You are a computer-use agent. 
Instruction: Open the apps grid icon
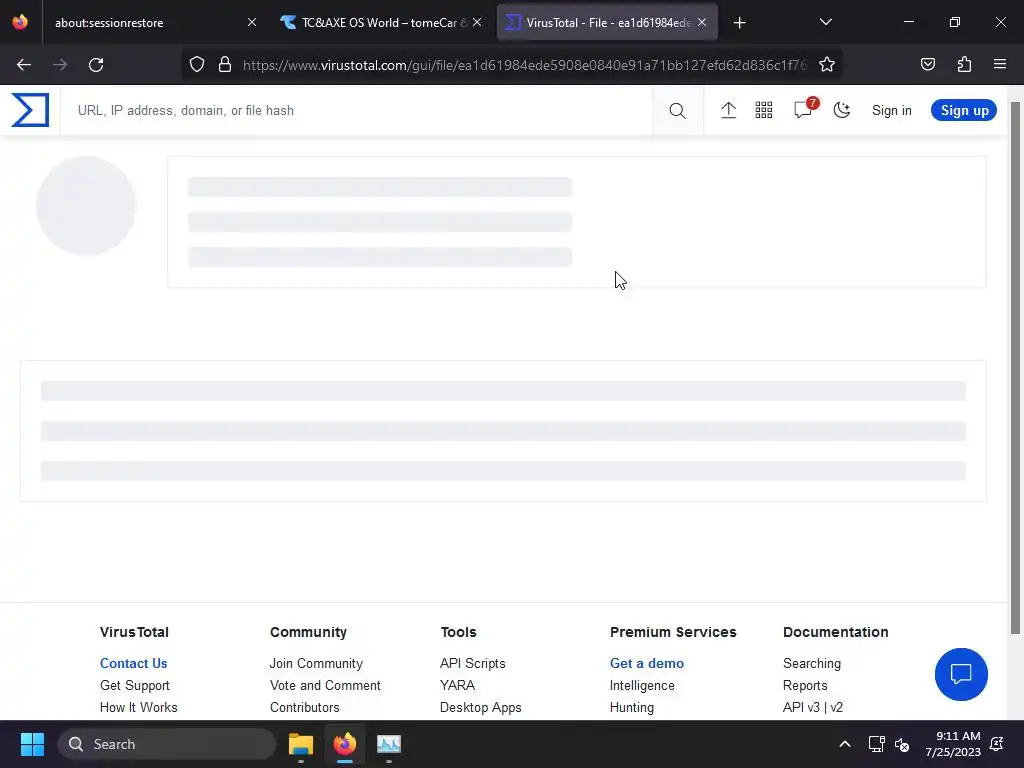coord(763,110)
